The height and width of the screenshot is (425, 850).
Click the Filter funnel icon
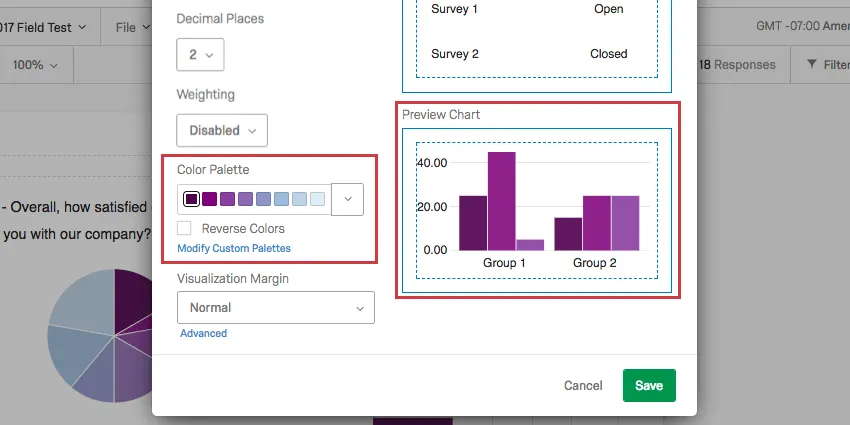(x=810, y=65)
